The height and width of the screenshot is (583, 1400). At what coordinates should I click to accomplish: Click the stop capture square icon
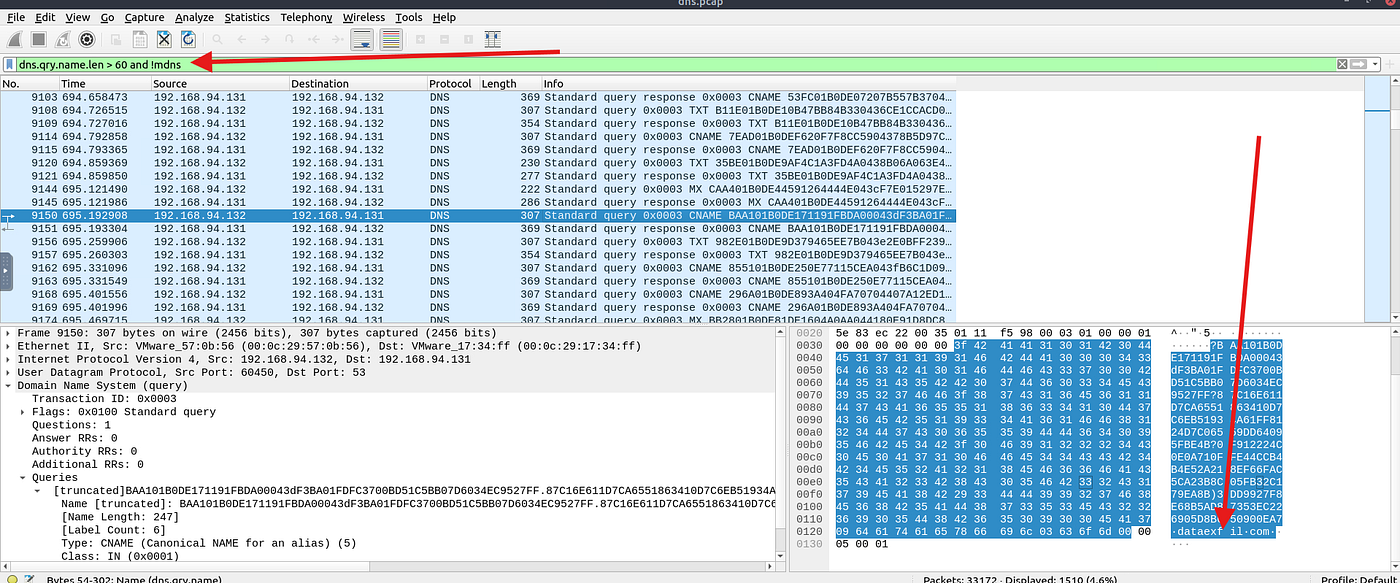click(38, 39)
